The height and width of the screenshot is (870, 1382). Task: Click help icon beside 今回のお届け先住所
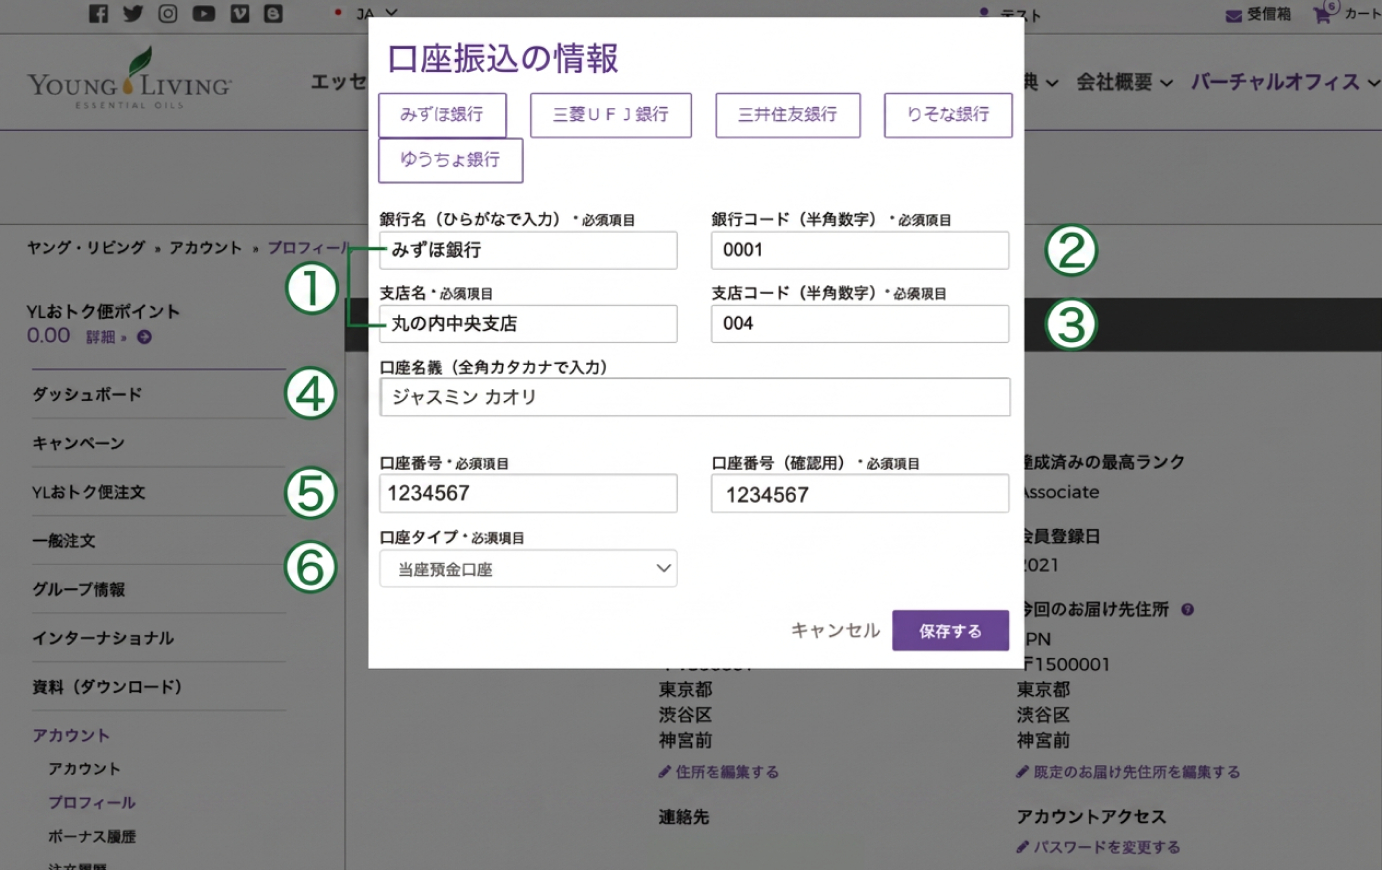tap(1187, 609)
